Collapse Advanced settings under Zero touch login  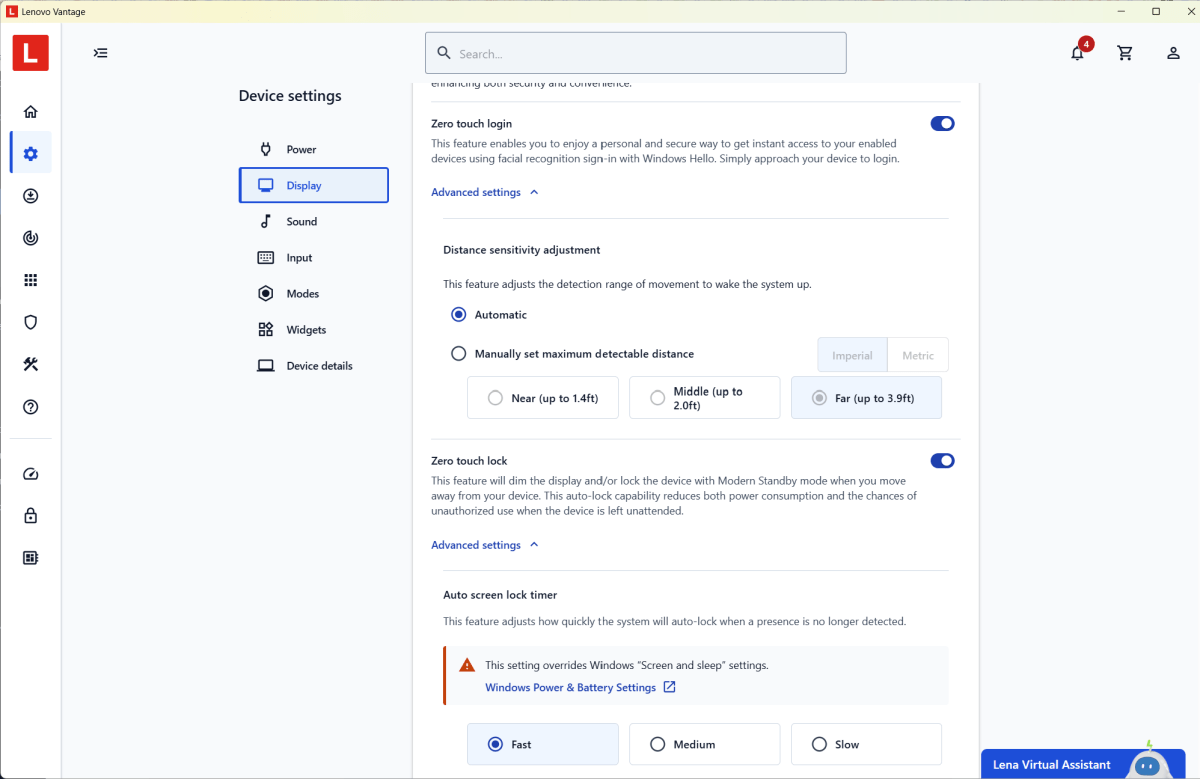point(485,192)
